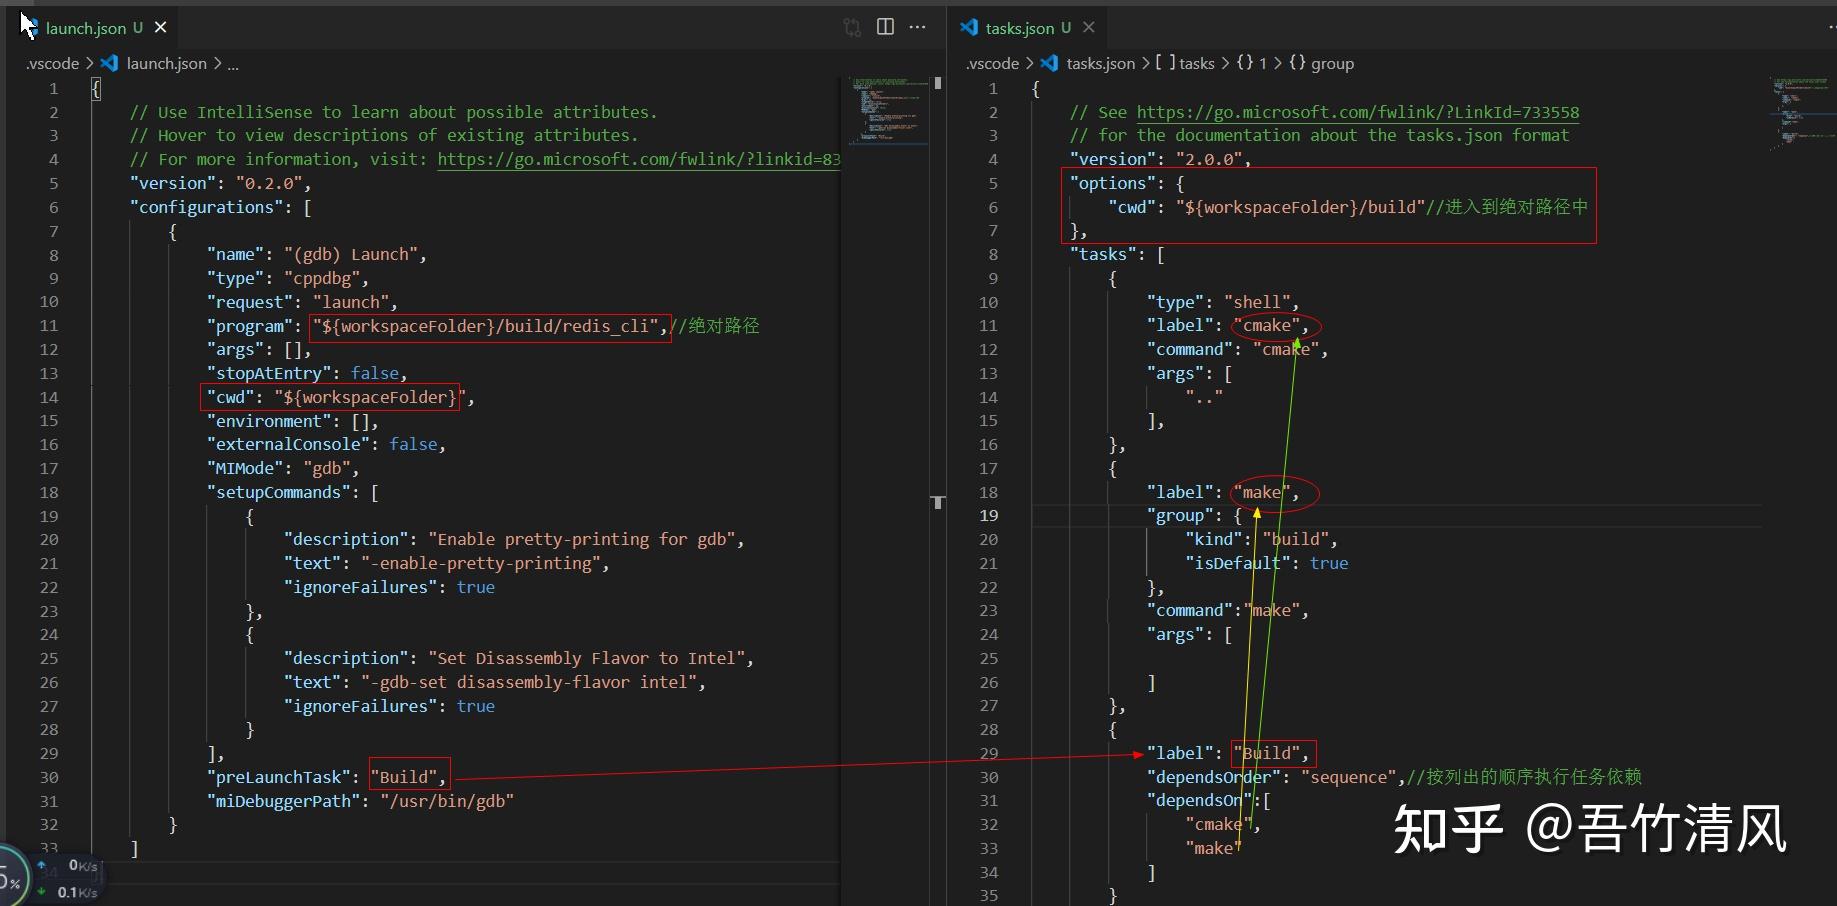1837x906 pixels.
Task: Open the fwlink URL in launch.json comments
Action: tap(639, 159)
